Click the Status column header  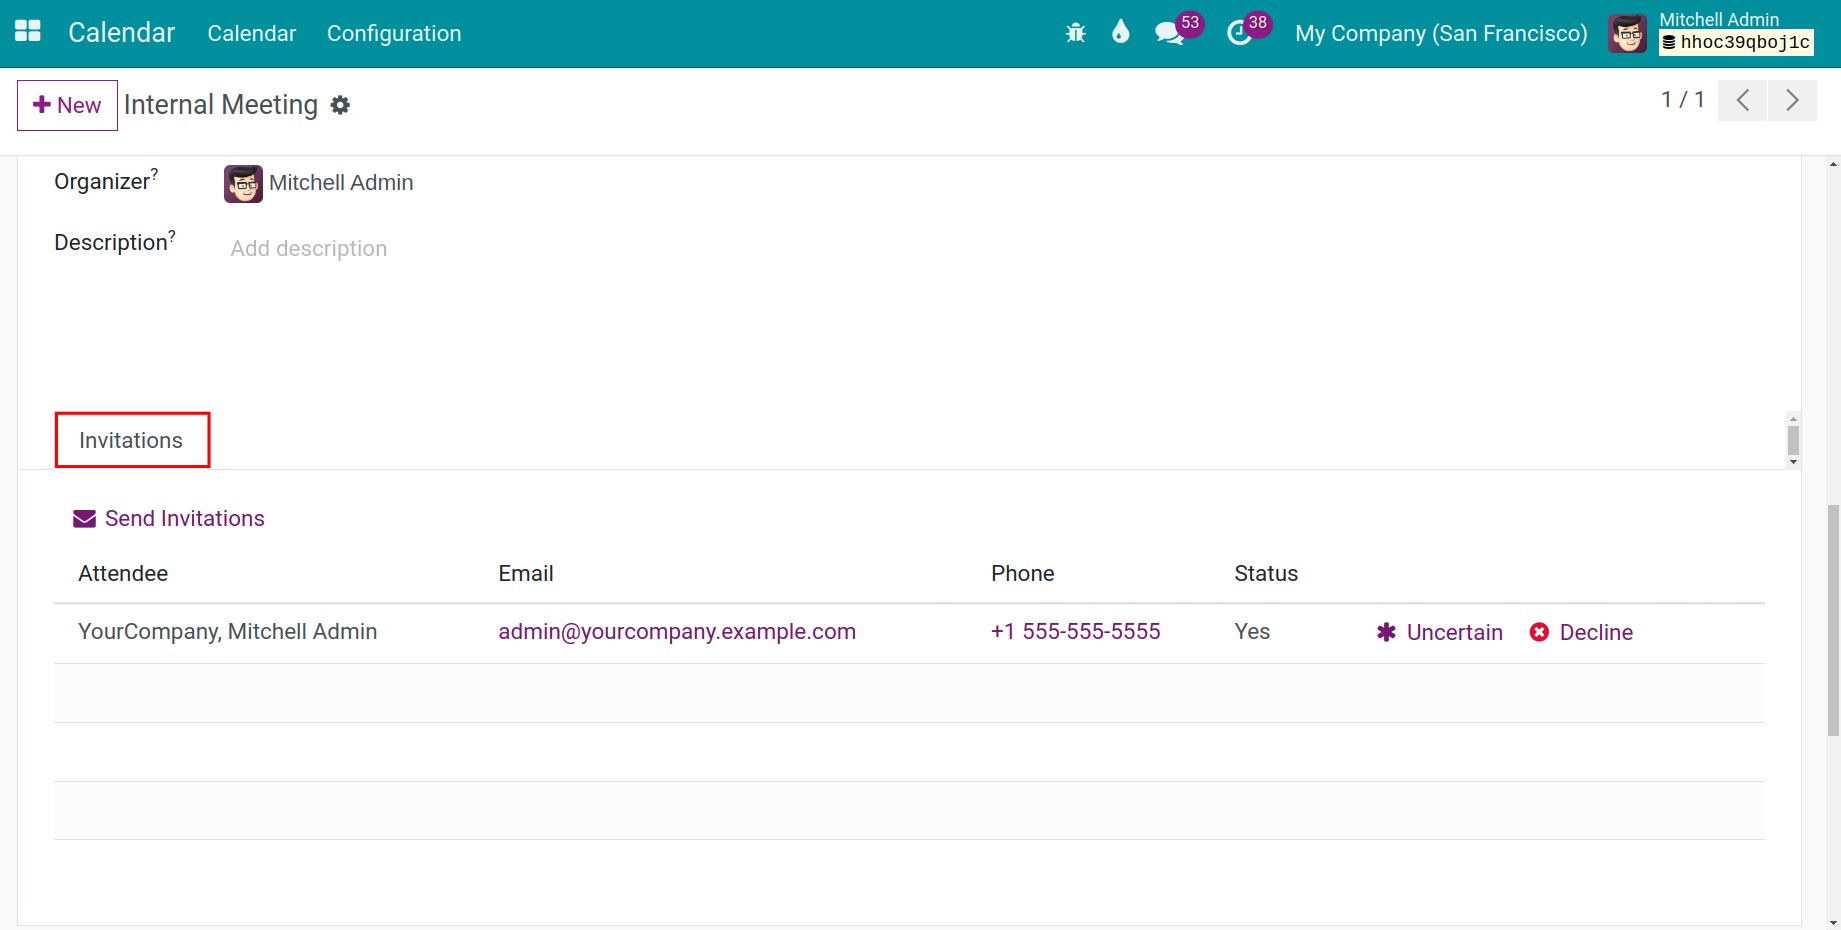(1266, 574)
